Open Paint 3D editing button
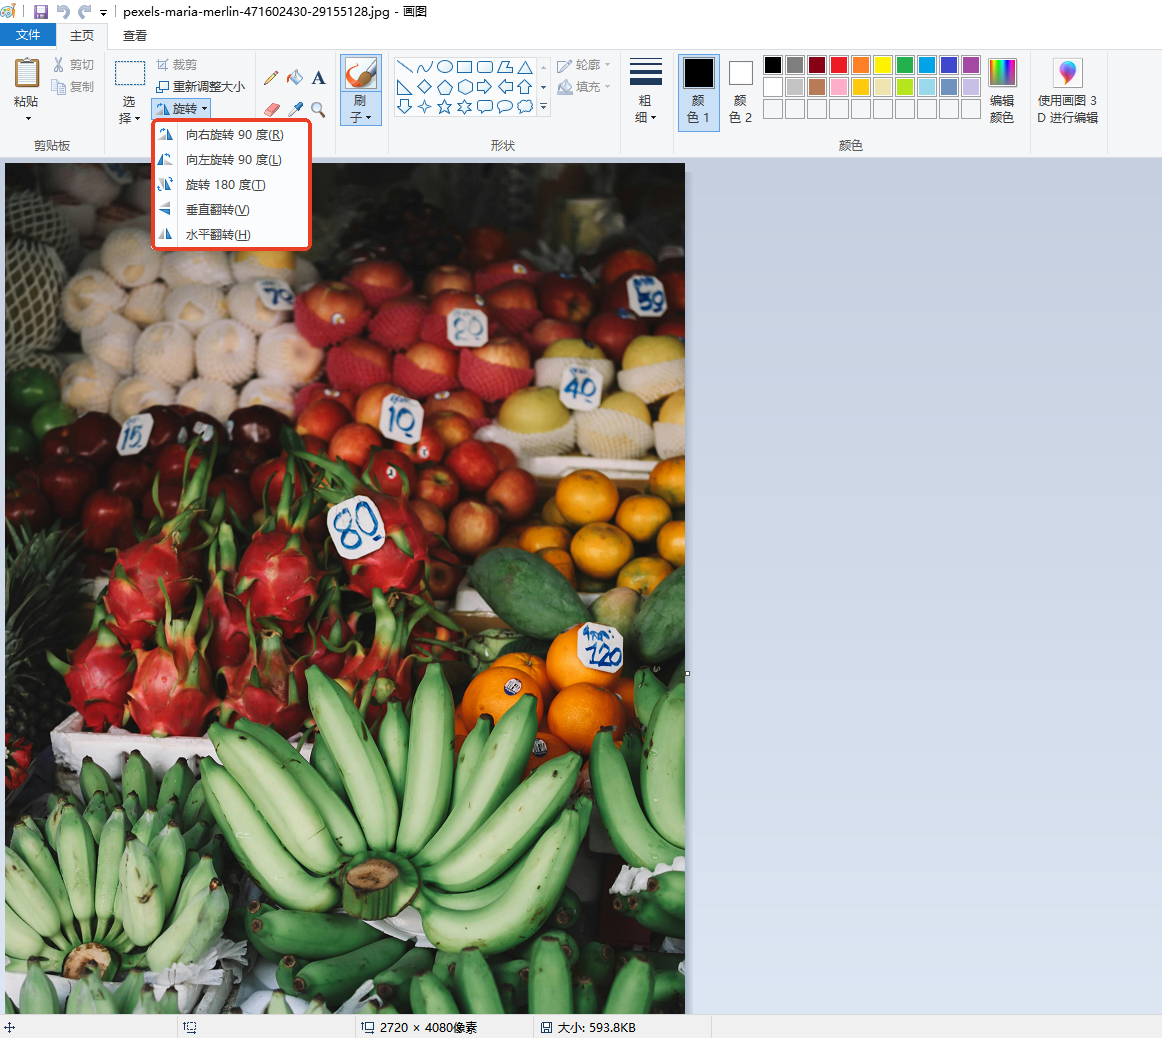This screenshot has width=1162, height=1038. pyautogui.click(x=1067, y=90)
